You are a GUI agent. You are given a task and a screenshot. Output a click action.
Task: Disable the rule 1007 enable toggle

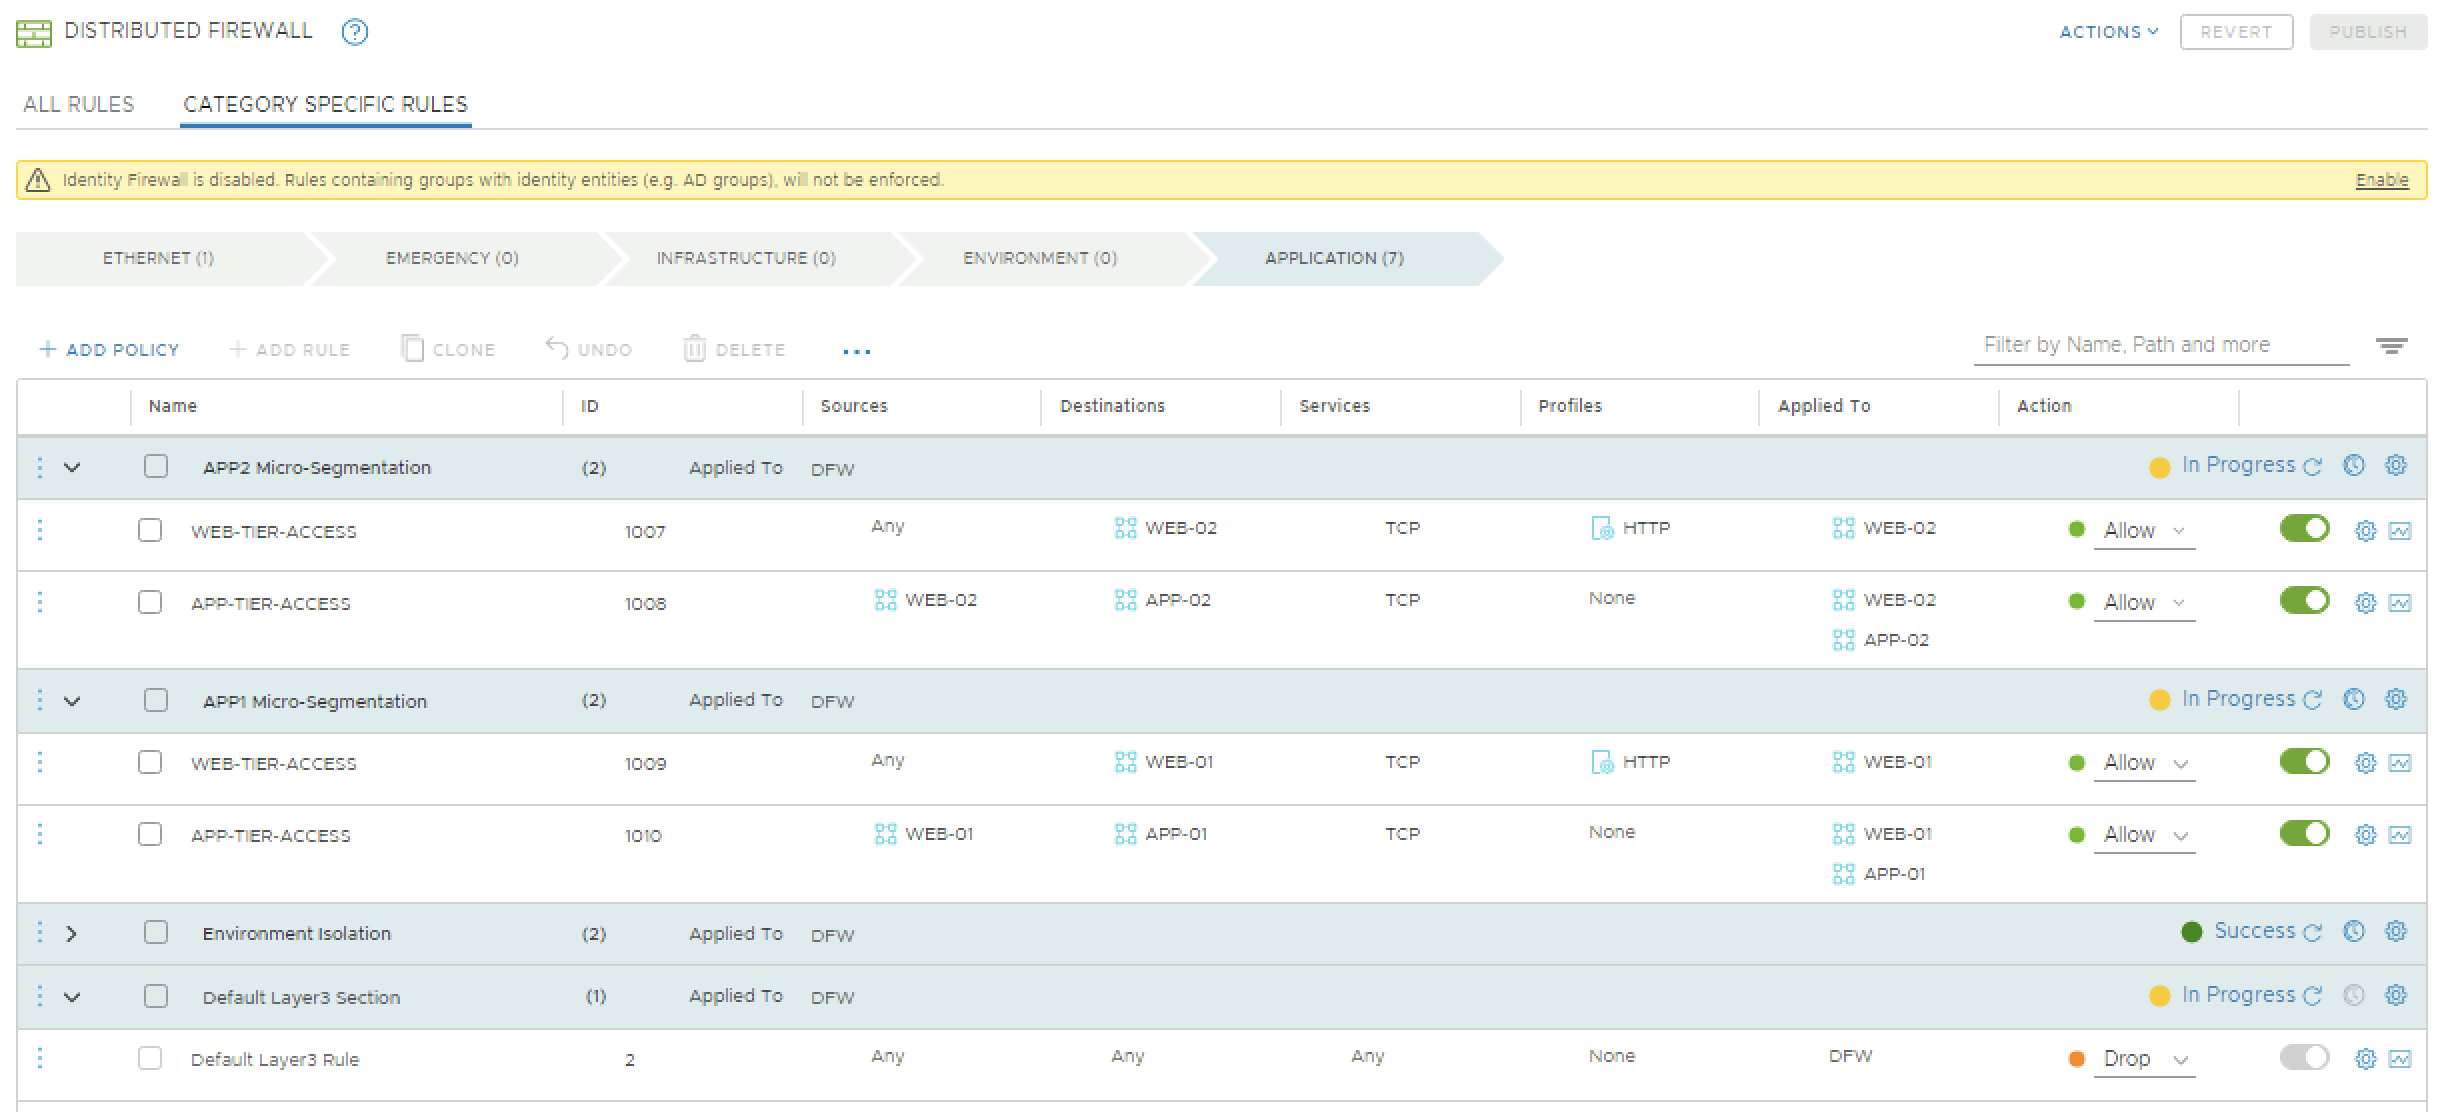(2304, 529)
